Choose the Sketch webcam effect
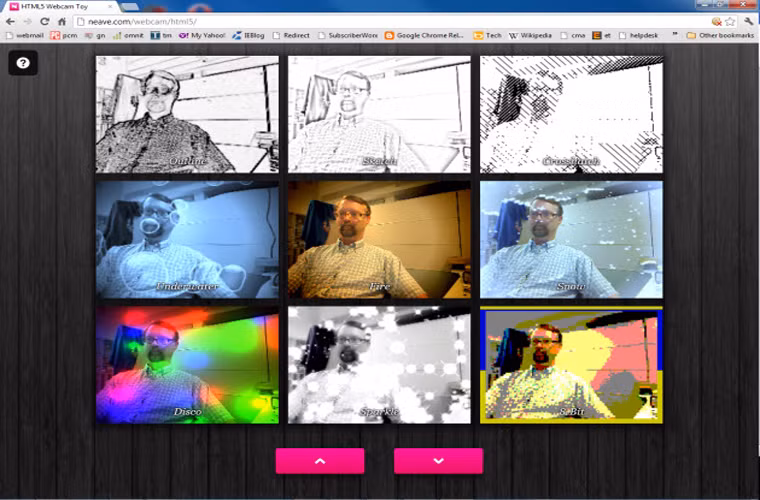The height and width of the screenshot is (500, 760). click(379, 114)
